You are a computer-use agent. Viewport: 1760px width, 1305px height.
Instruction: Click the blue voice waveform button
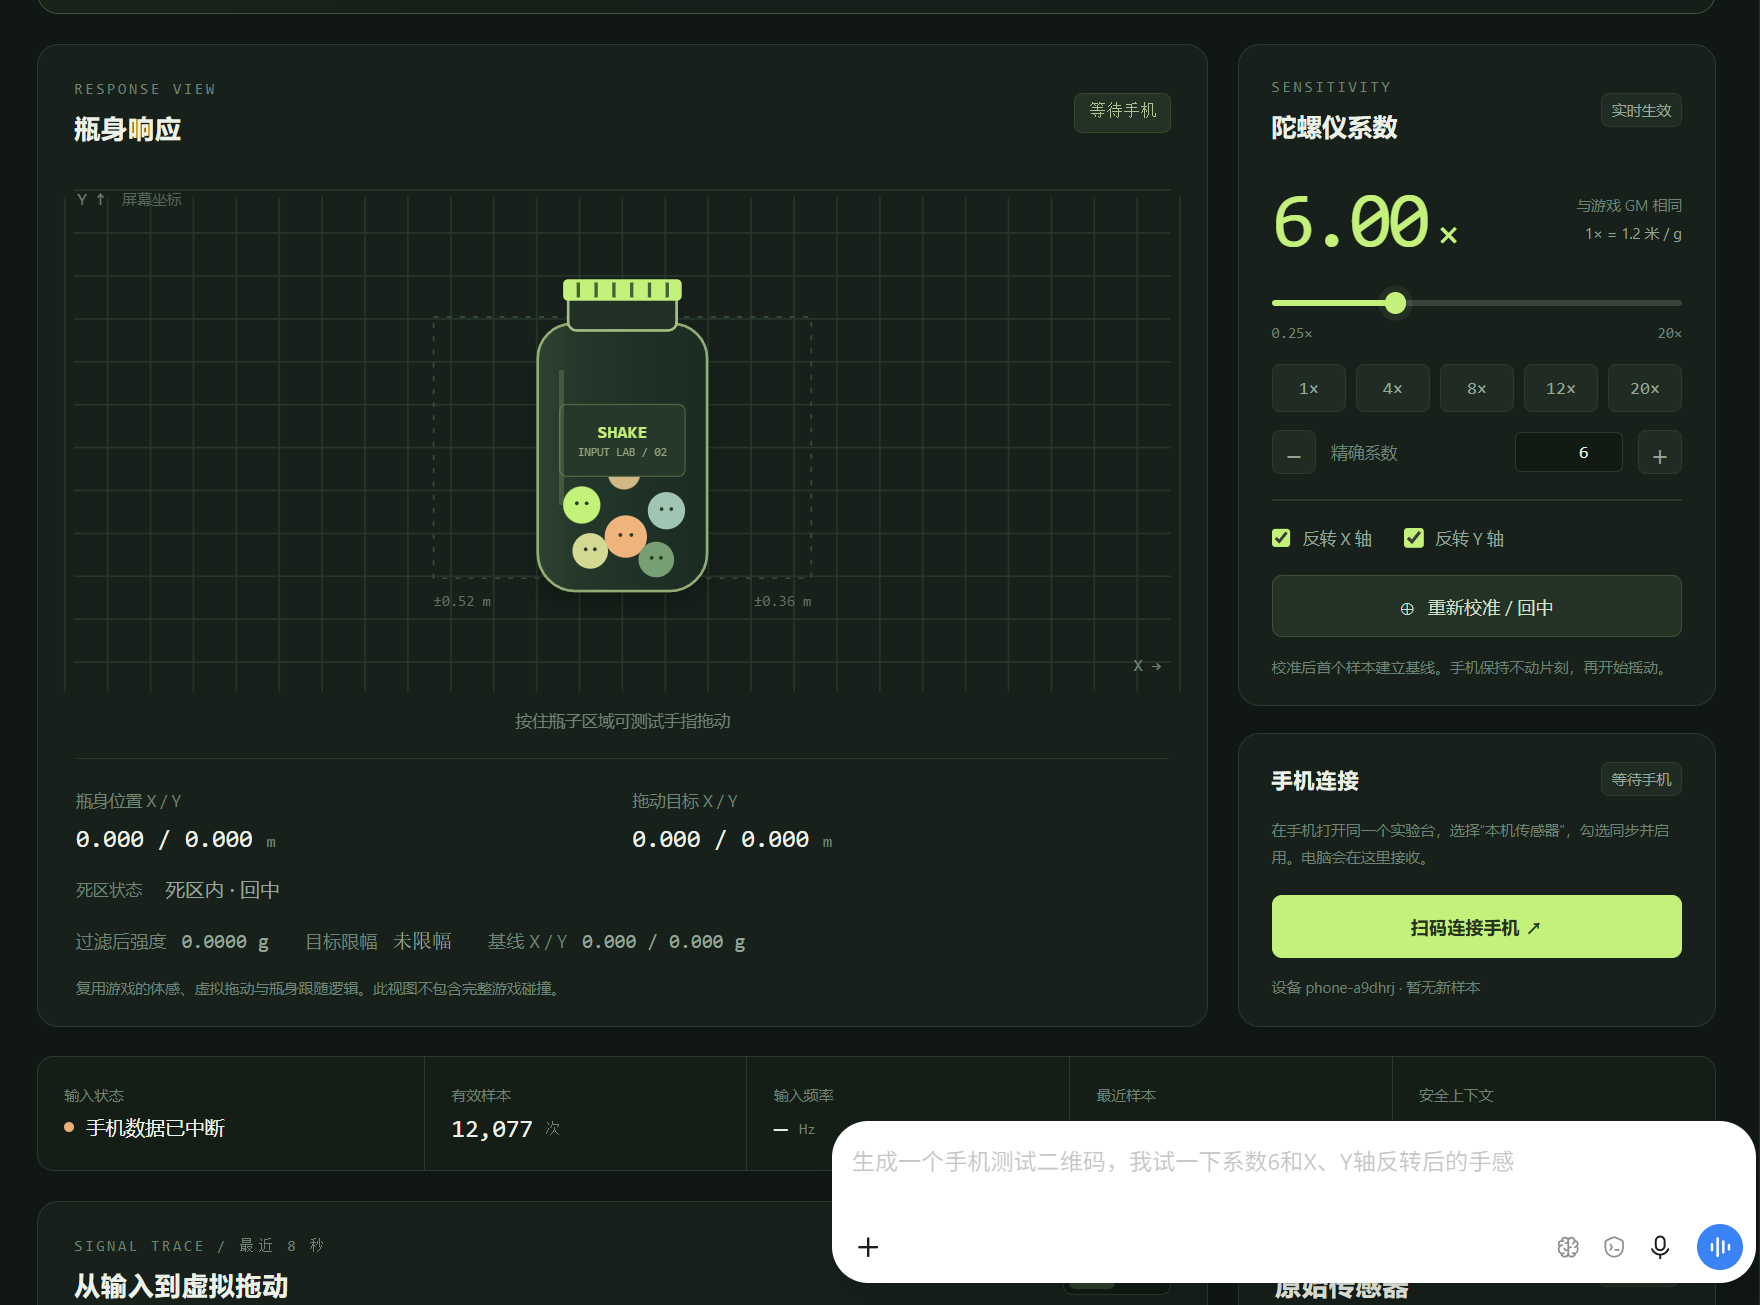1720,1247
